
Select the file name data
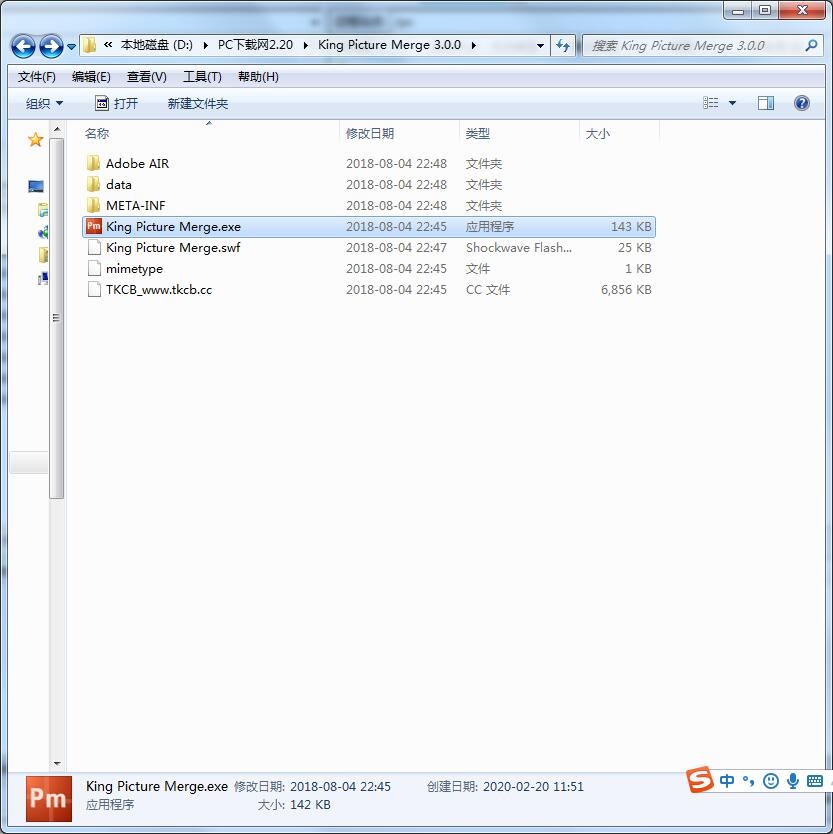tap(119, 185)
